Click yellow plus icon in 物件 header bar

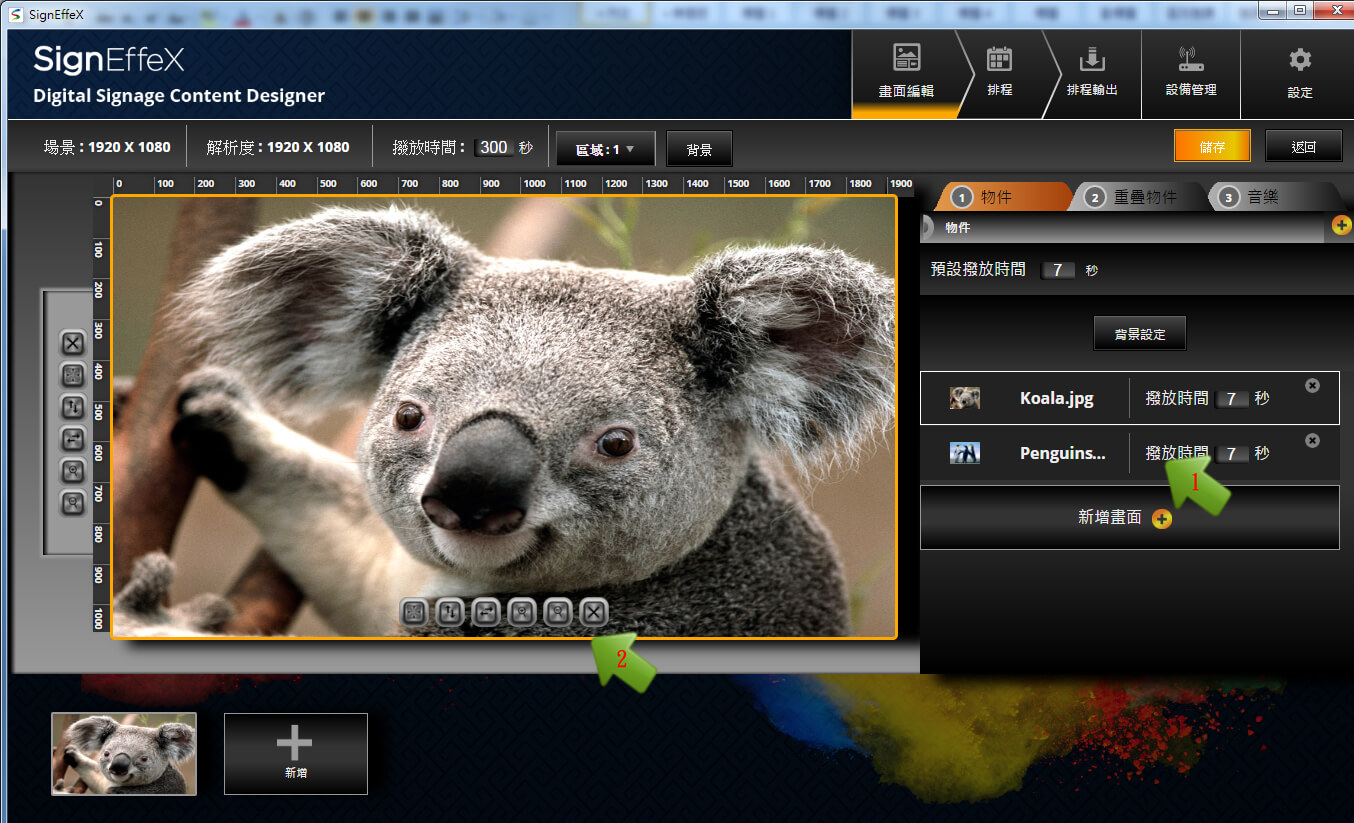(x=1342, y=227)
